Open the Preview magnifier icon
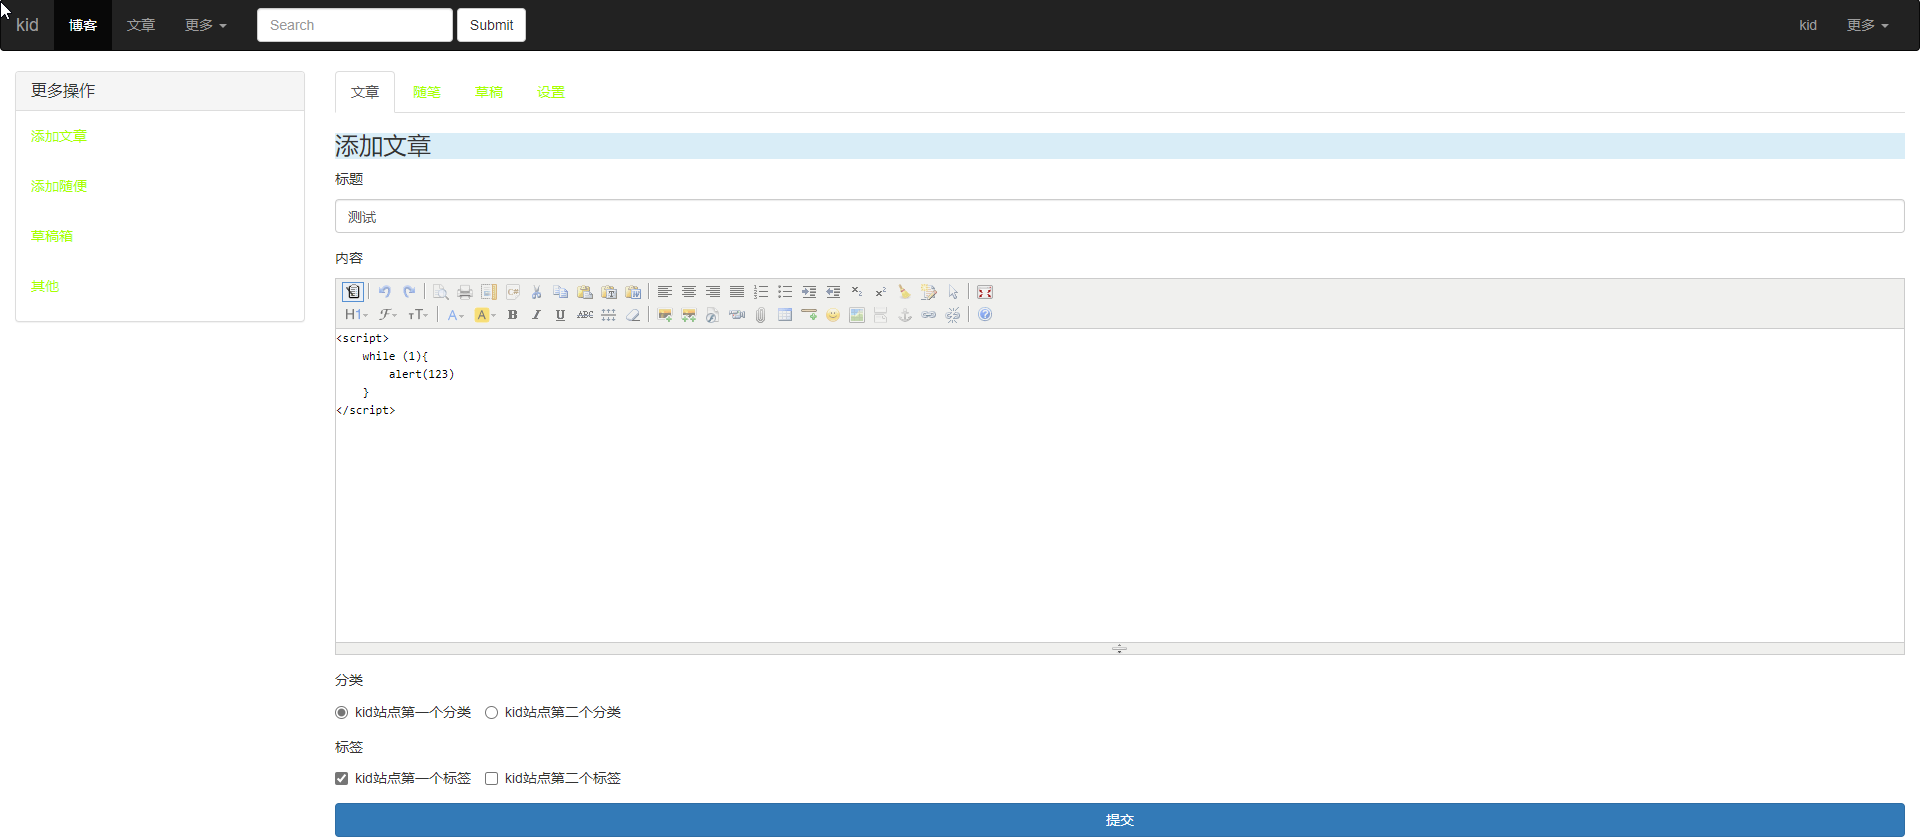Image resolution: width=1920 pixels, height=838 pixels. 441,292
